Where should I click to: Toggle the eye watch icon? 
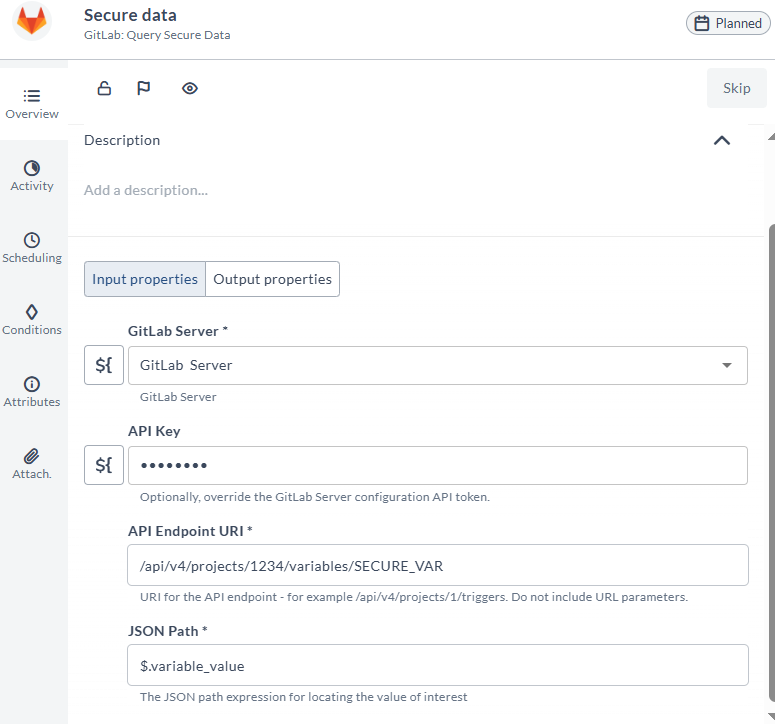[x=190, y=88]
